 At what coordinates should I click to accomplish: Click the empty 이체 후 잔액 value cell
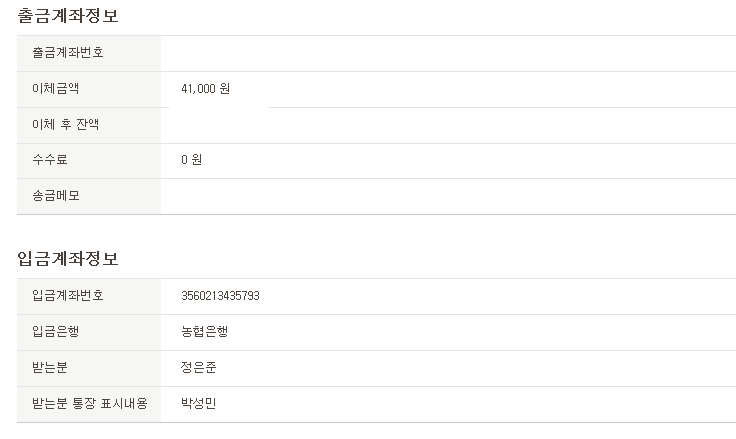pos(448,125)
